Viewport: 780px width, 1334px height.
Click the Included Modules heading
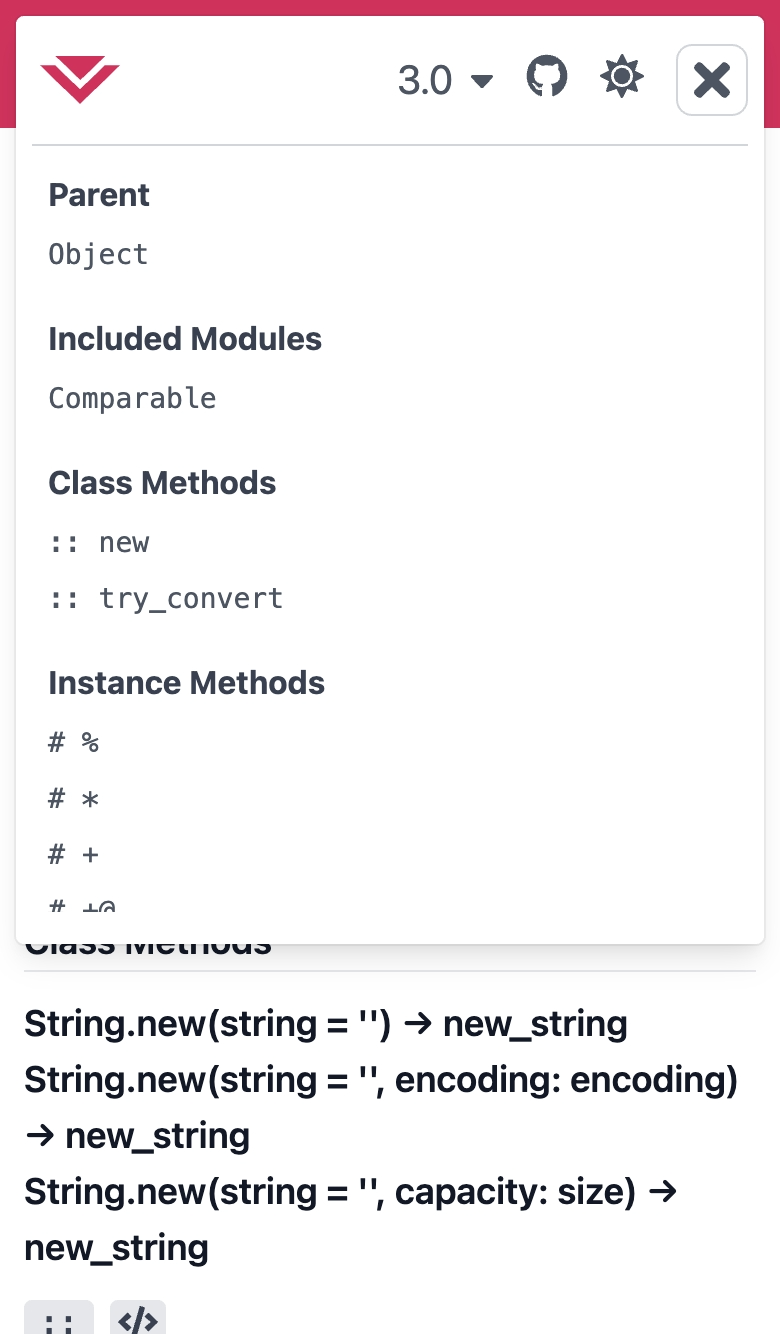(x=185, y=339)
